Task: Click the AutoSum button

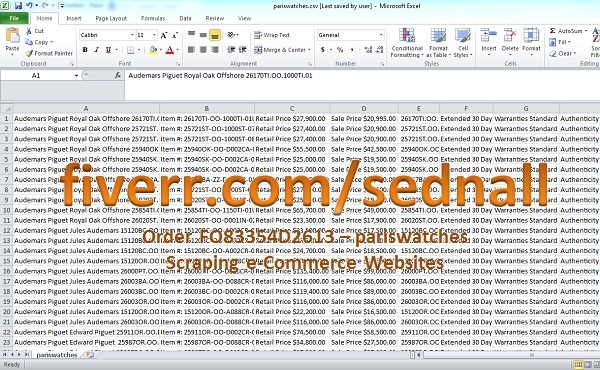Action: 568,31
